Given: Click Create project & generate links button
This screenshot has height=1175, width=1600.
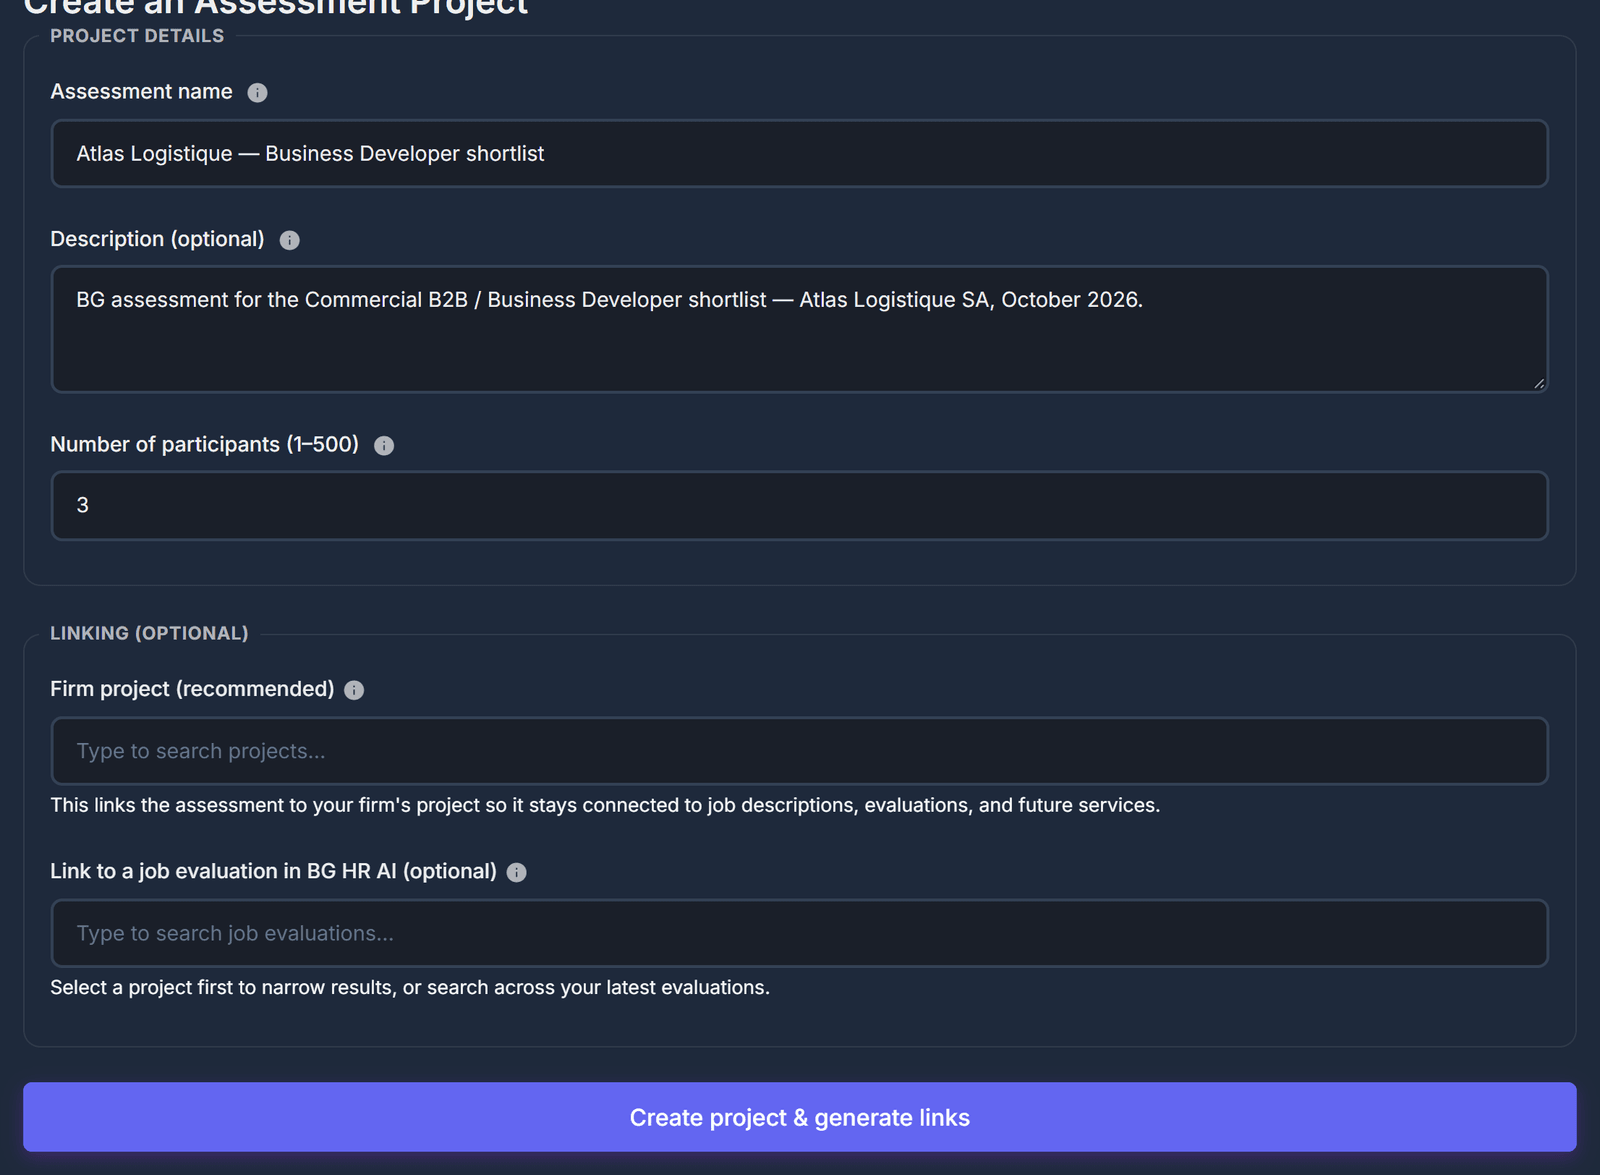Looking at the screenshot, I should pos(799,1117).
